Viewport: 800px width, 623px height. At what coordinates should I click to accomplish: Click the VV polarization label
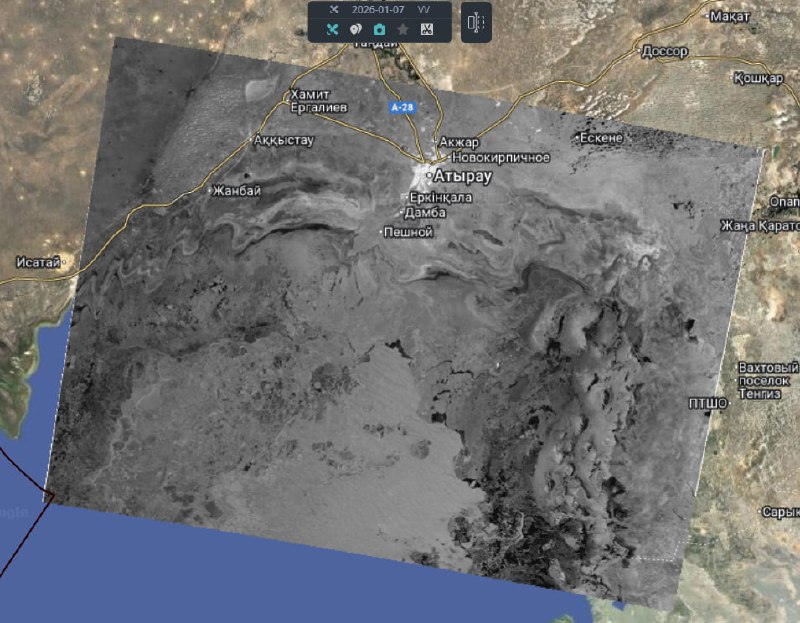tap(423, 9)
